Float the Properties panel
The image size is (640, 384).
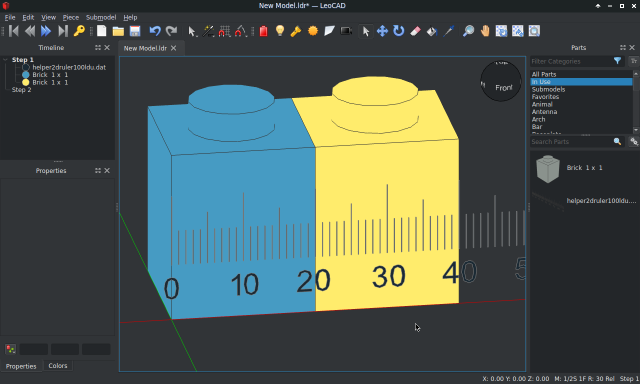click(x=98, y=171)
